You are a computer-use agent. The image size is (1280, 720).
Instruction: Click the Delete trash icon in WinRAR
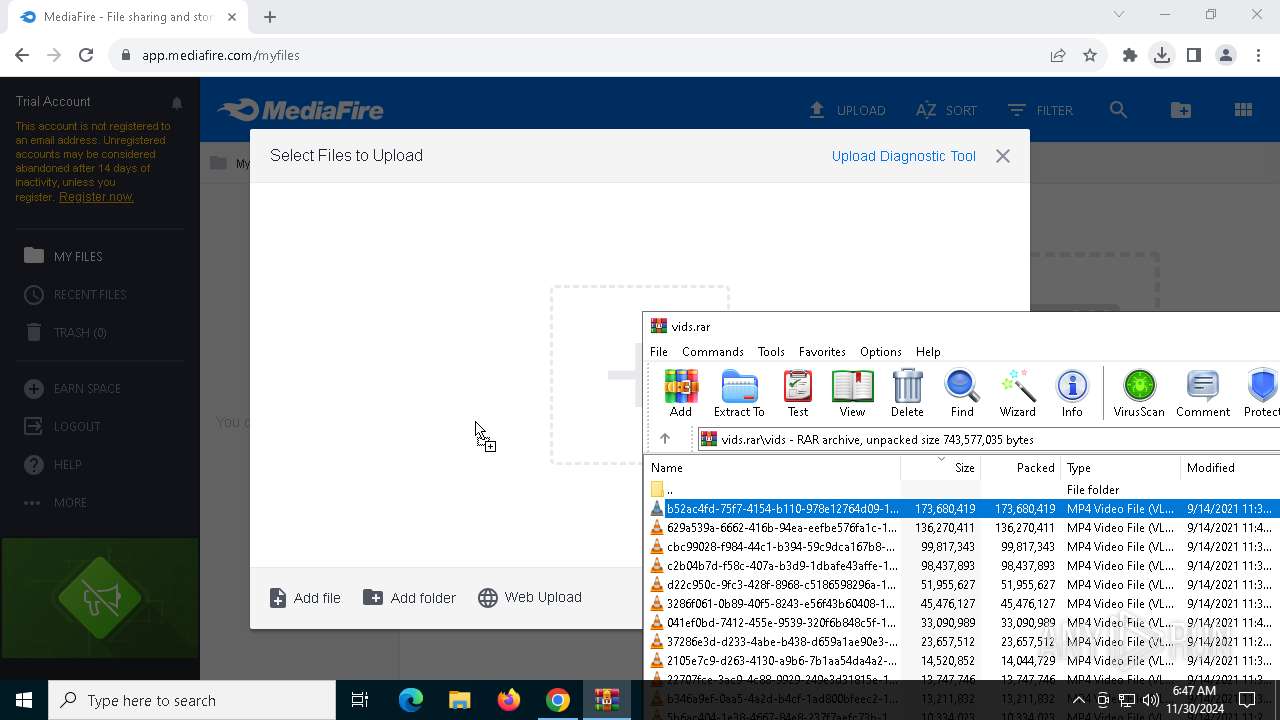tap(907, 393)
